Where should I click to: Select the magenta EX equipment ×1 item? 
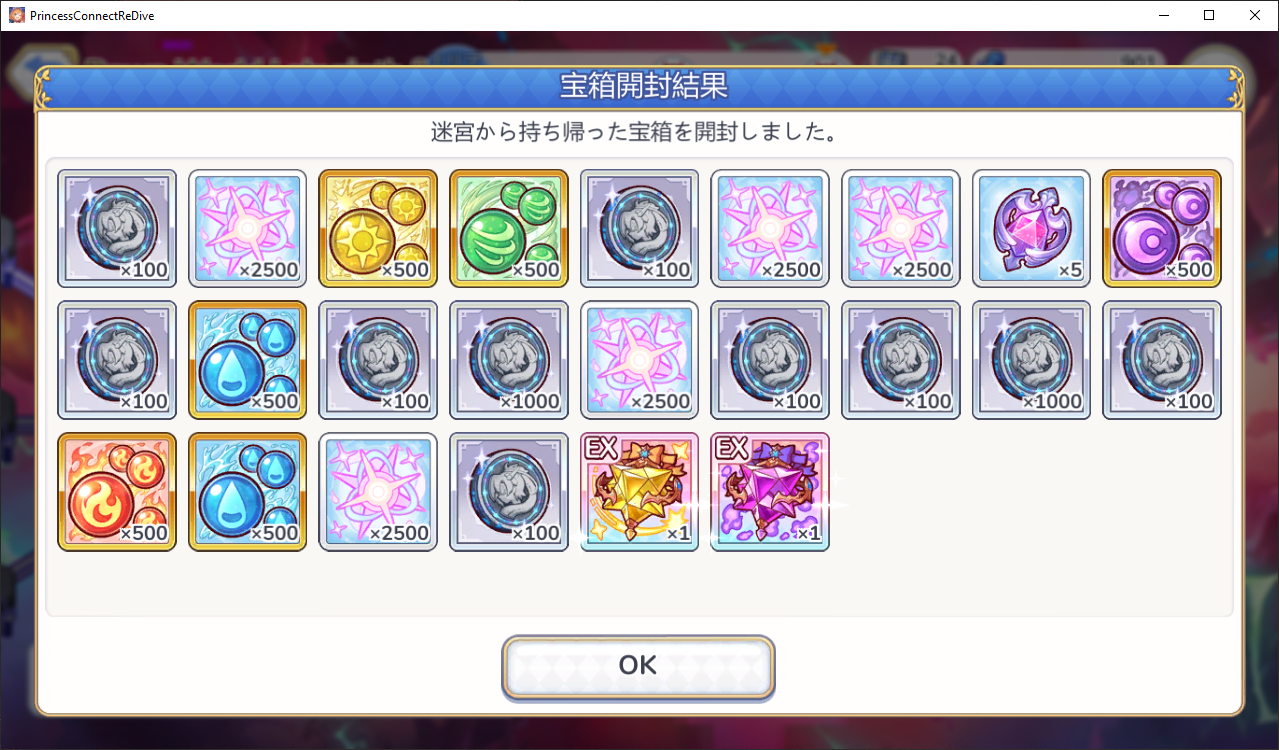[770, 492]
